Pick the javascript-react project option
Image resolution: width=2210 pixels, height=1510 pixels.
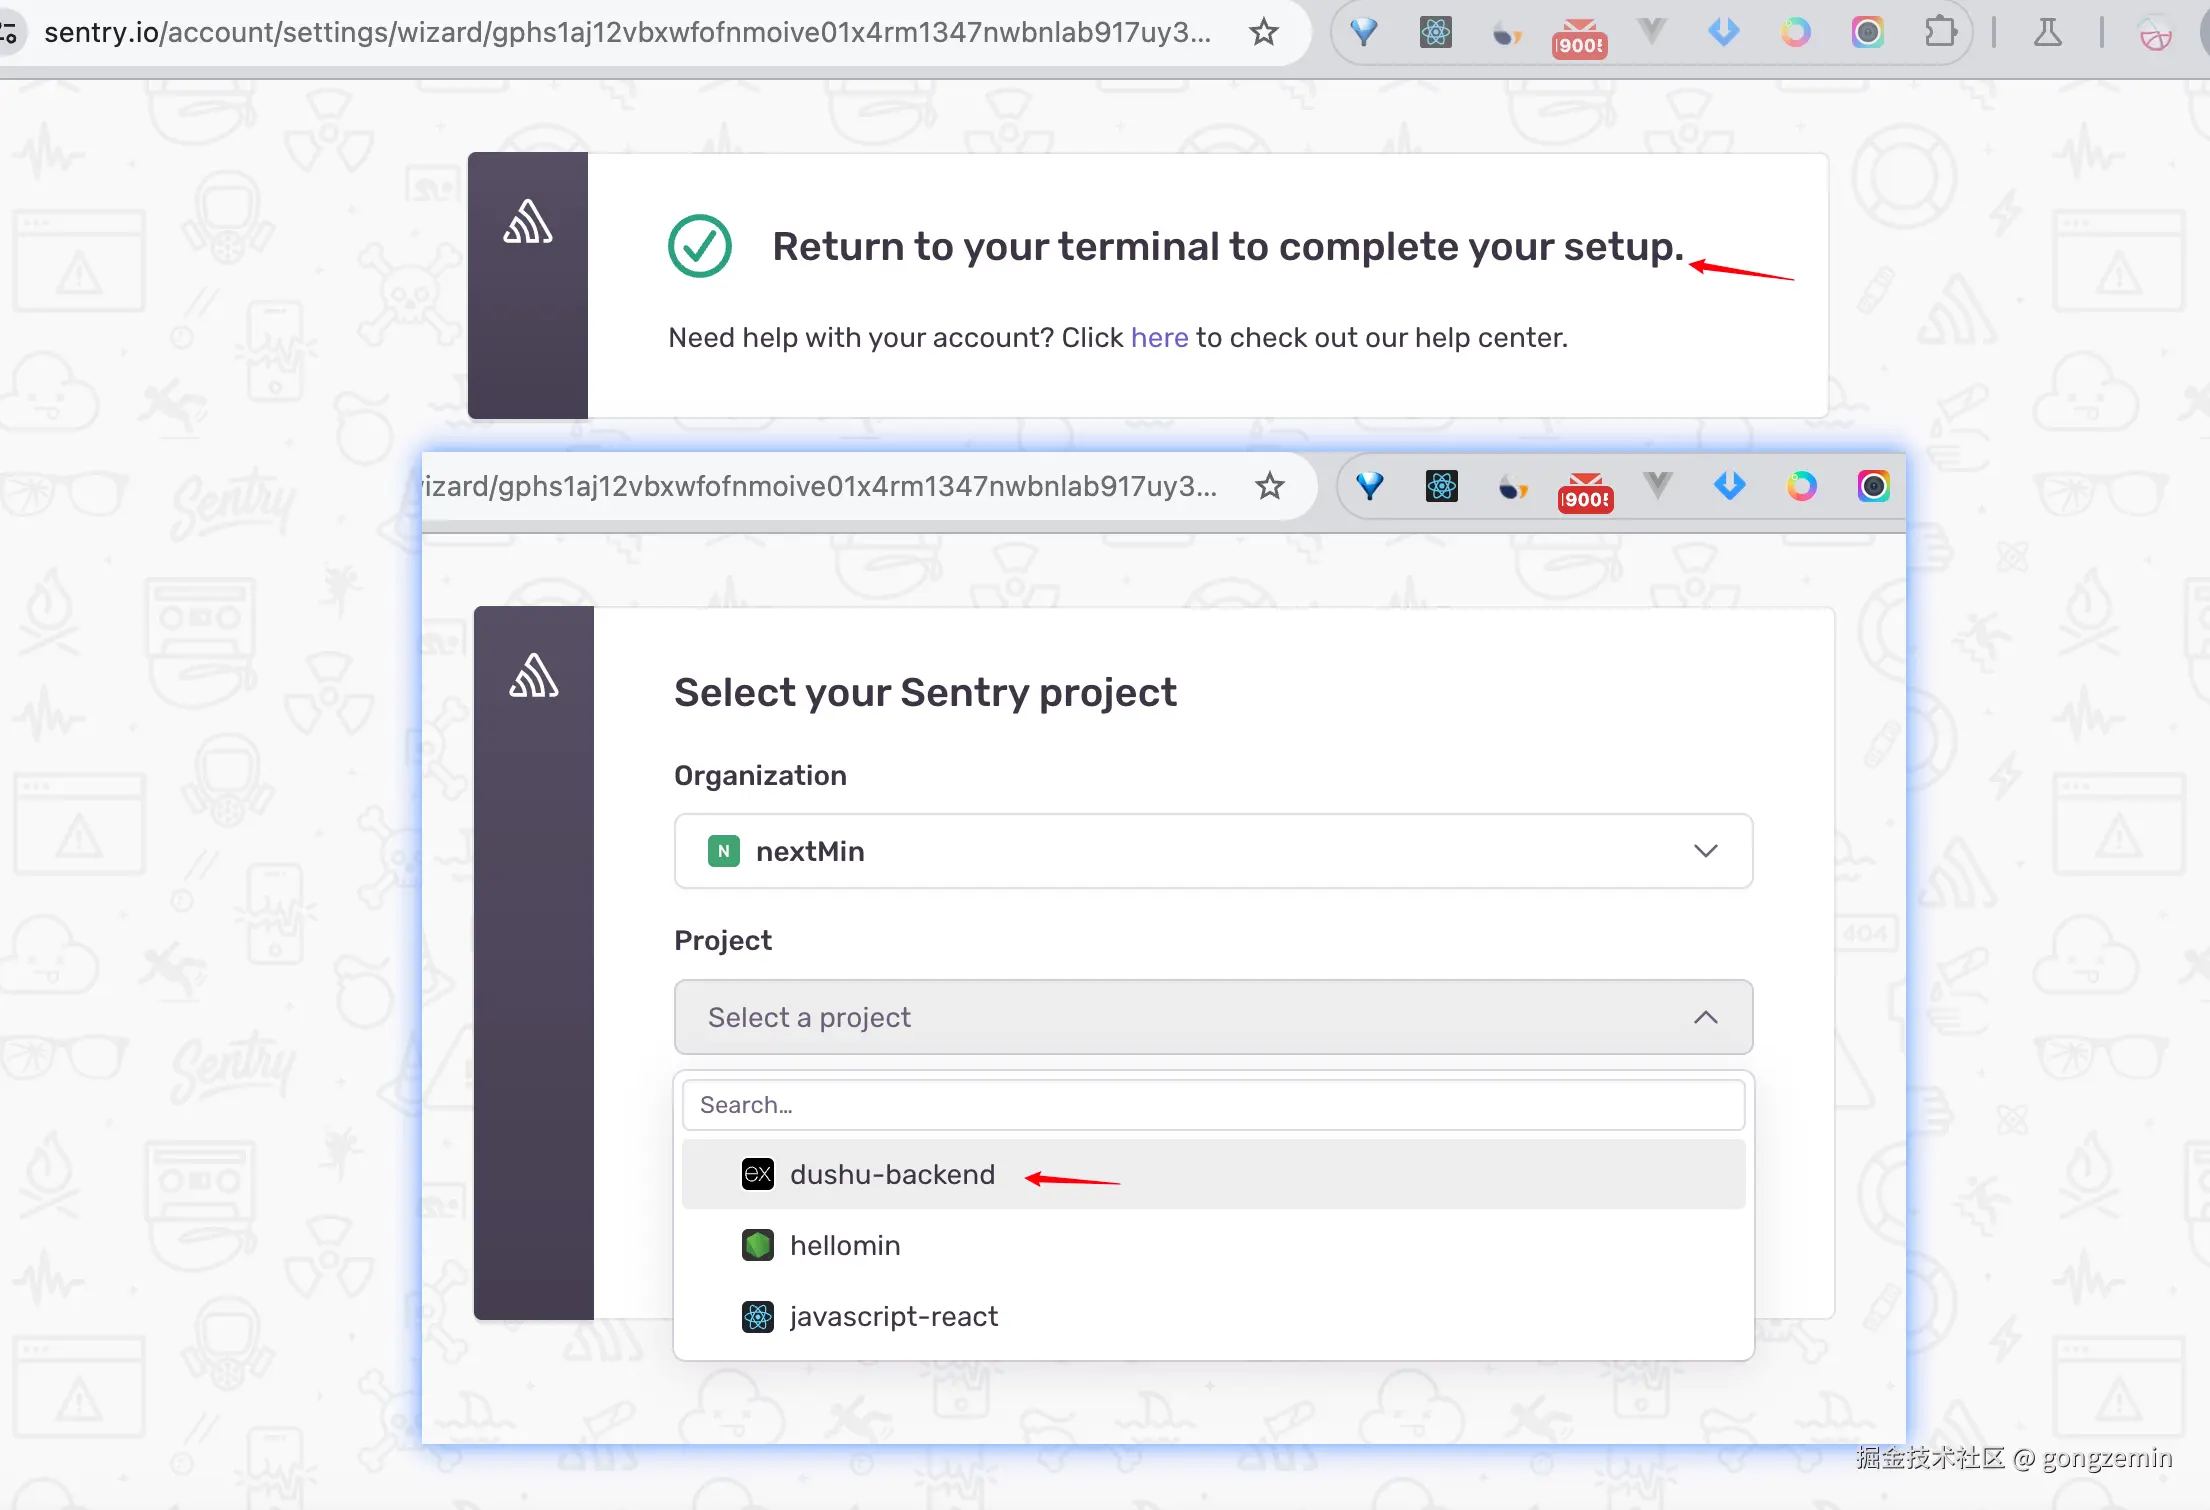pyautogui.click(x=893, y=1316)
